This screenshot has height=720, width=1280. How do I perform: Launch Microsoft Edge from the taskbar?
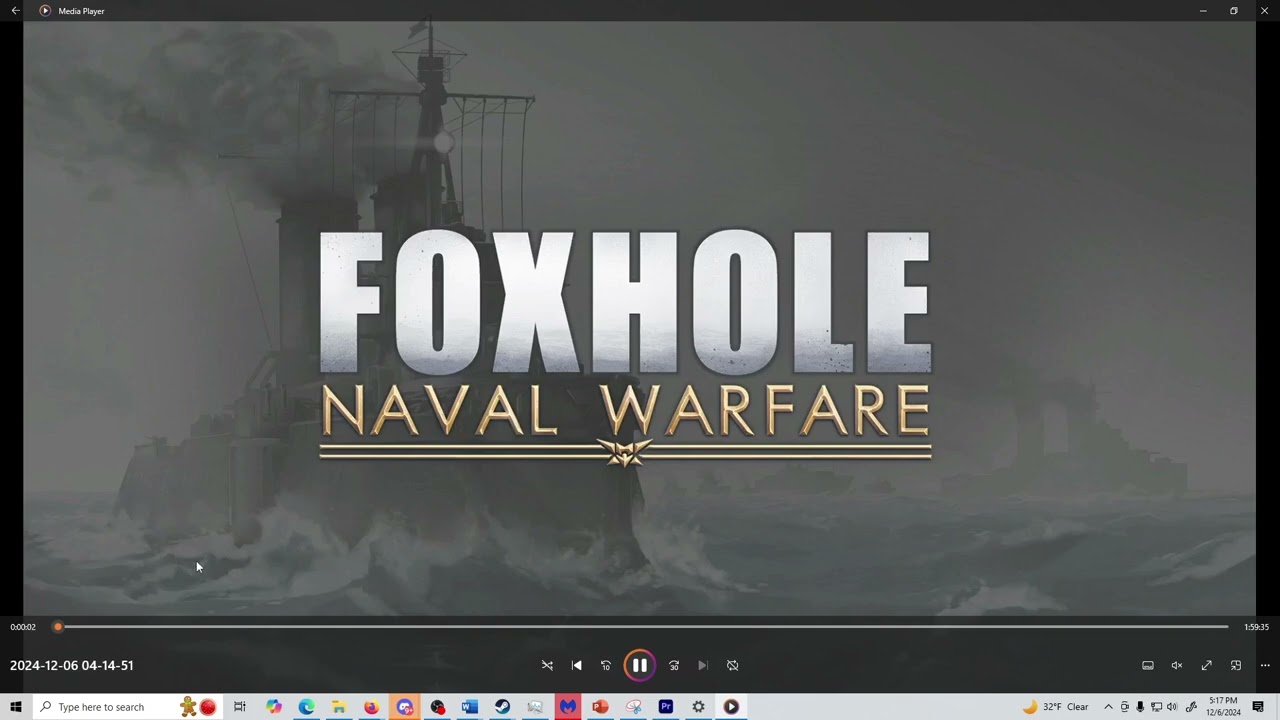coord(306,707)
